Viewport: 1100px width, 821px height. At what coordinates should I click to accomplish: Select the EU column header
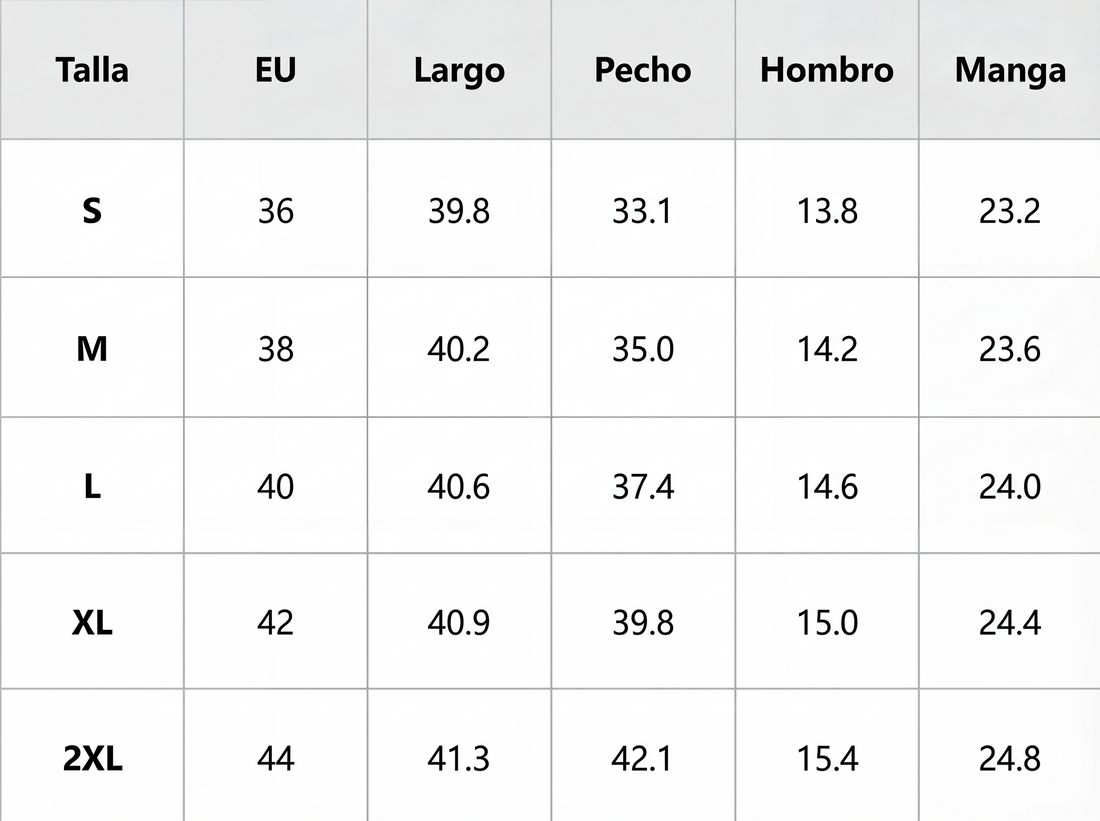[276, 70]
